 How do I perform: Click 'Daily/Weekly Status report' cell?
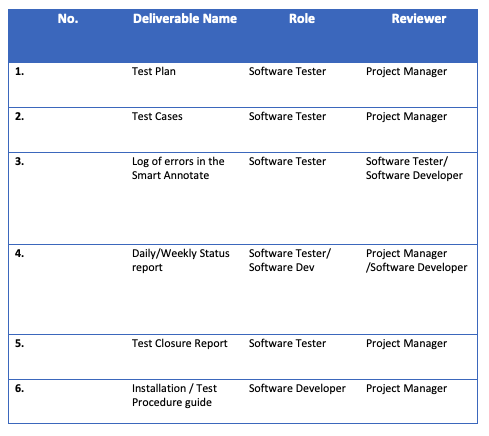pyautogui.click(x=181, y=260)
